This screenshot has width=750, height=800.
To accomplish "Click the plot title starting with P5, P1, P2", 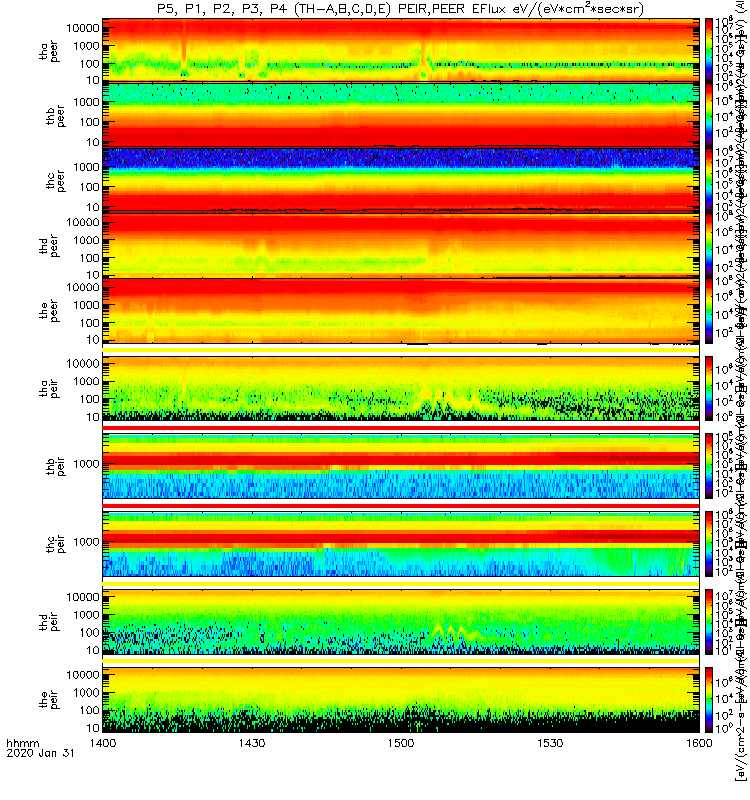I will pyautogui.click(x=401, y=9).
